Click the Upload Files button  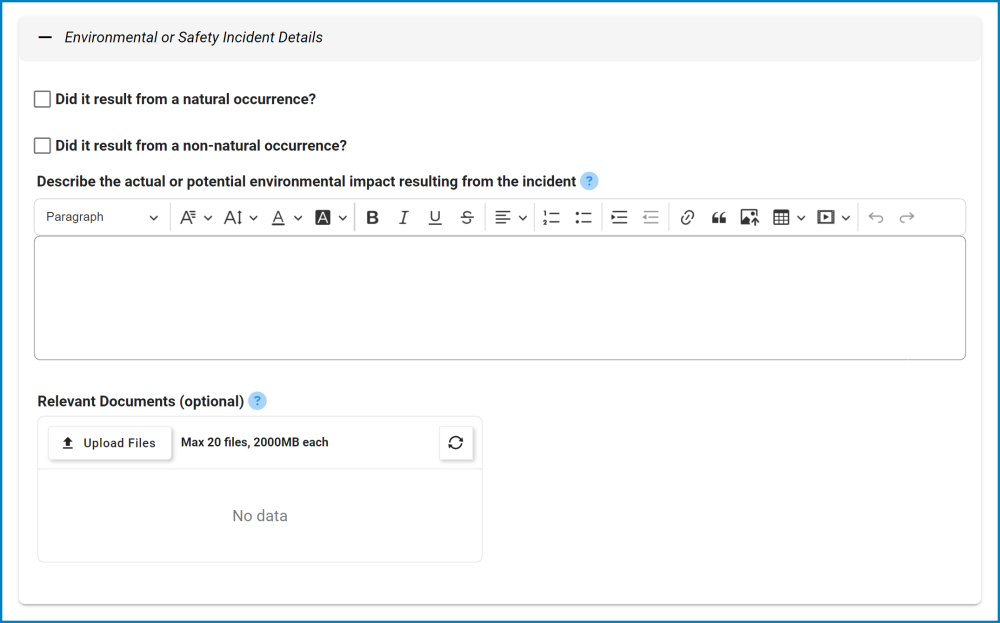pos(110,443)
